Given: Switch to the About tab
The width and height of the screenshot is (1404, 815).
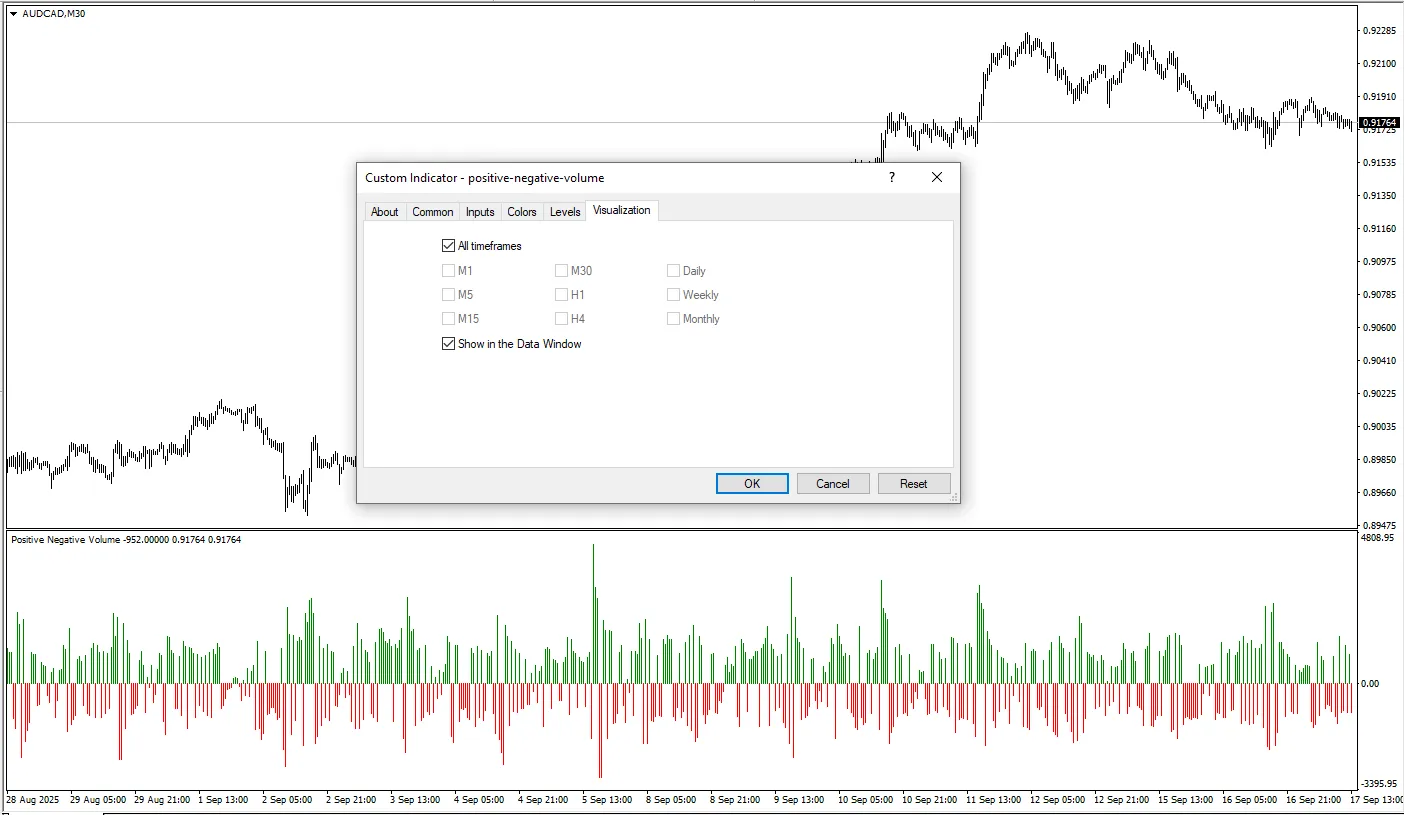Looking at the screenshot, I should point(384,212).
